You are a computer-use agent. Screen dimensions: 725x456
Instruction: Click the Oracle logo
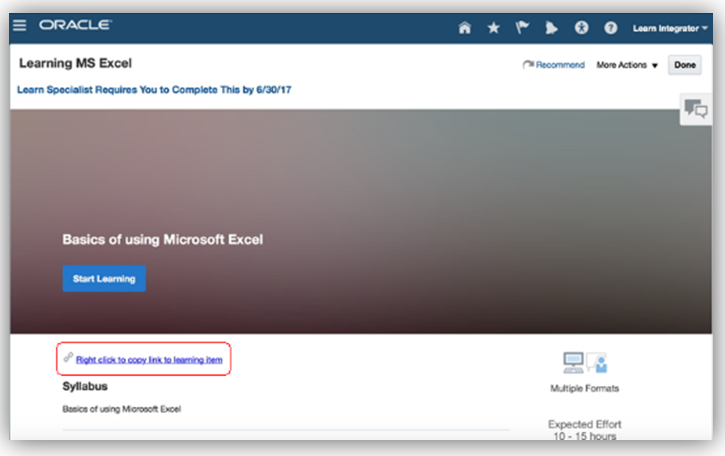pyautogui.click(x=75, y=25)
